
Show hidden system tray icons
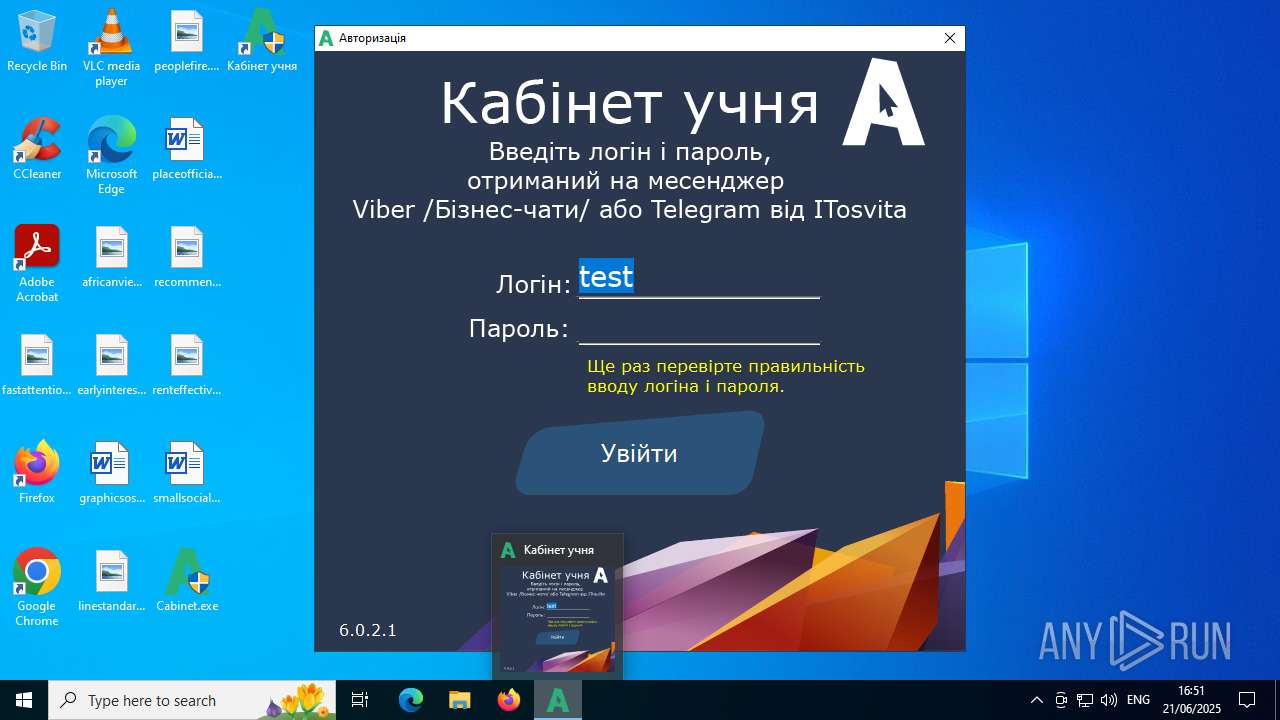pos(1037,700)
